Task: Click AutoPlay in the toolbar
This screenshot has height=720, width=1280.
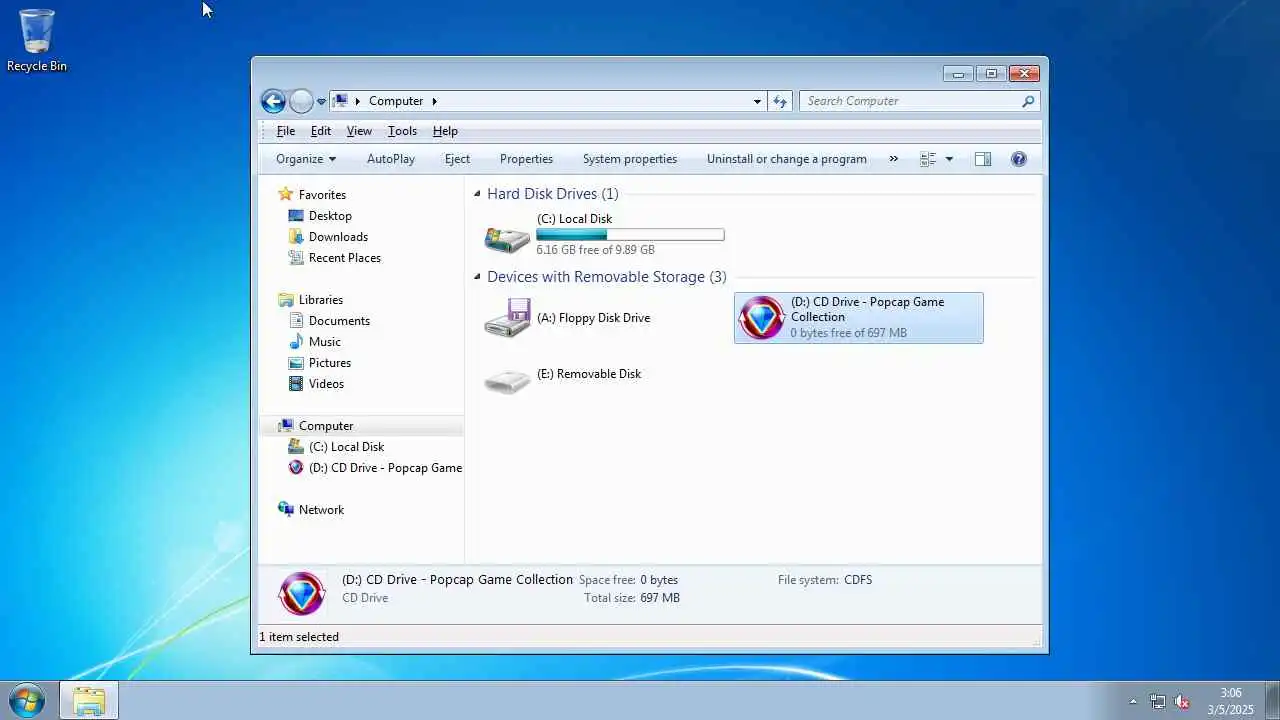Action: click(391, 159)
